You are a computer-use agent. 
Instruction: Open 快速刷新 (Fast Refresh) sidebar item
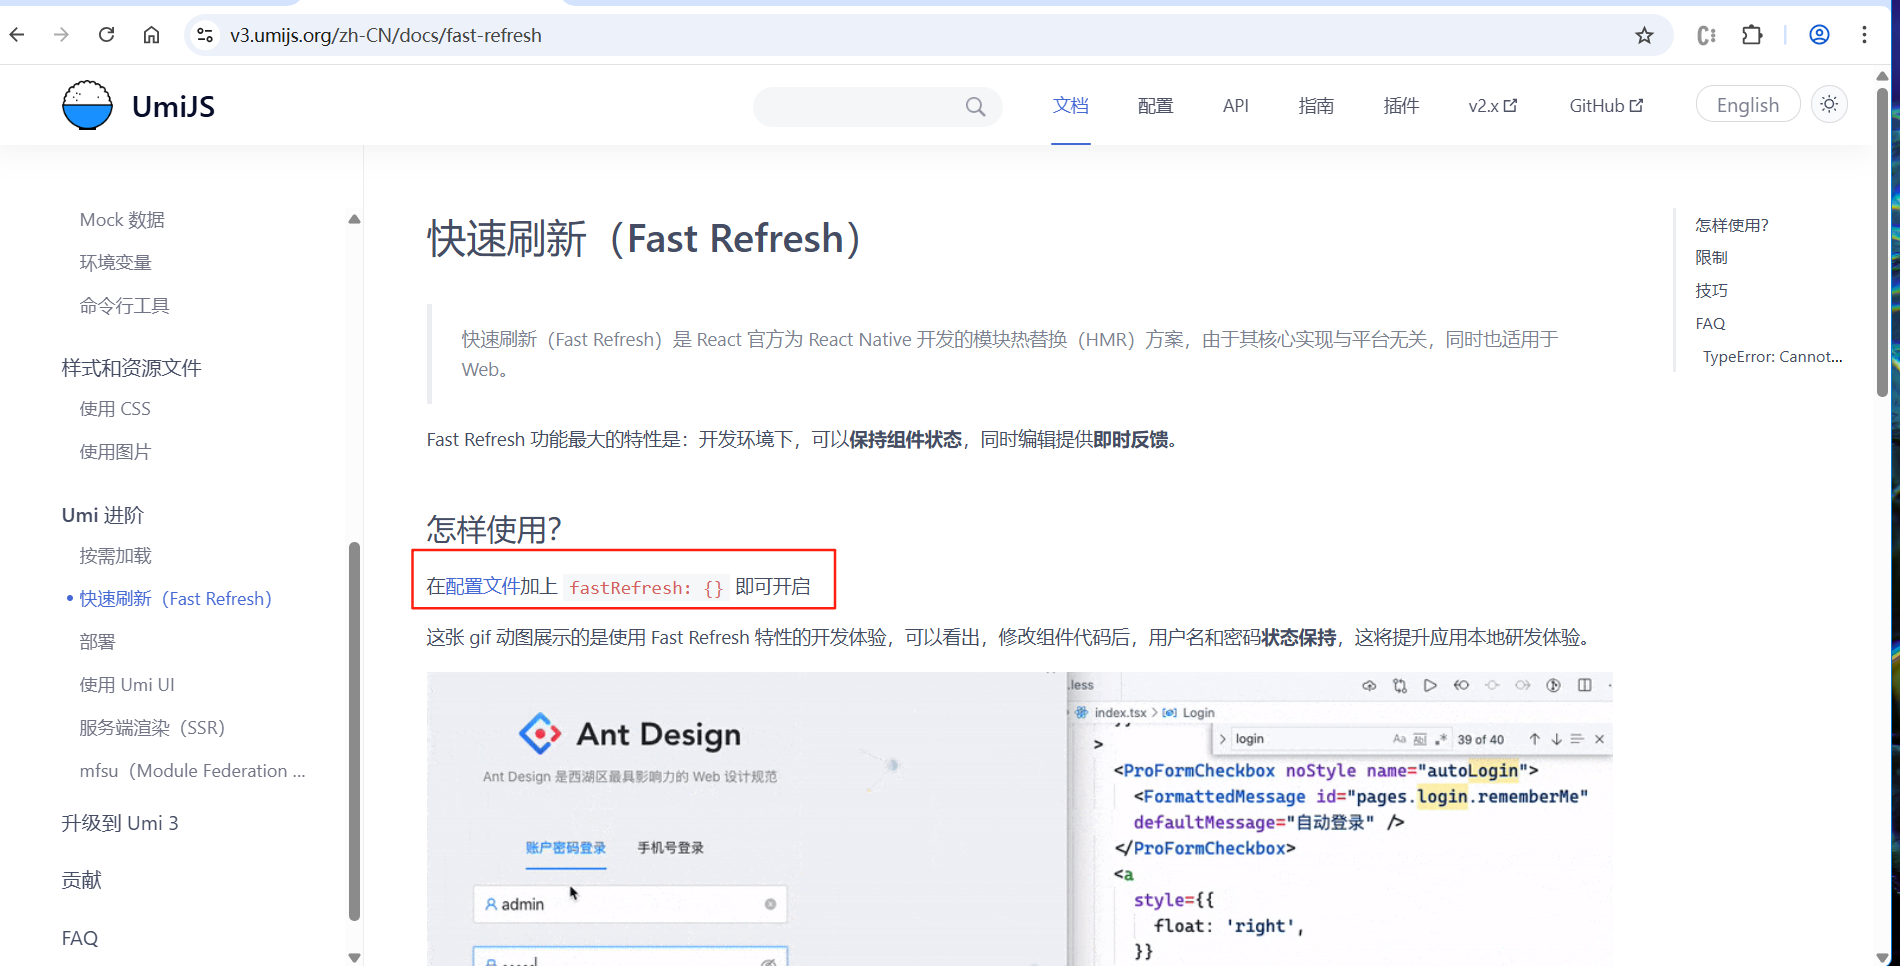tap(175, 599)
